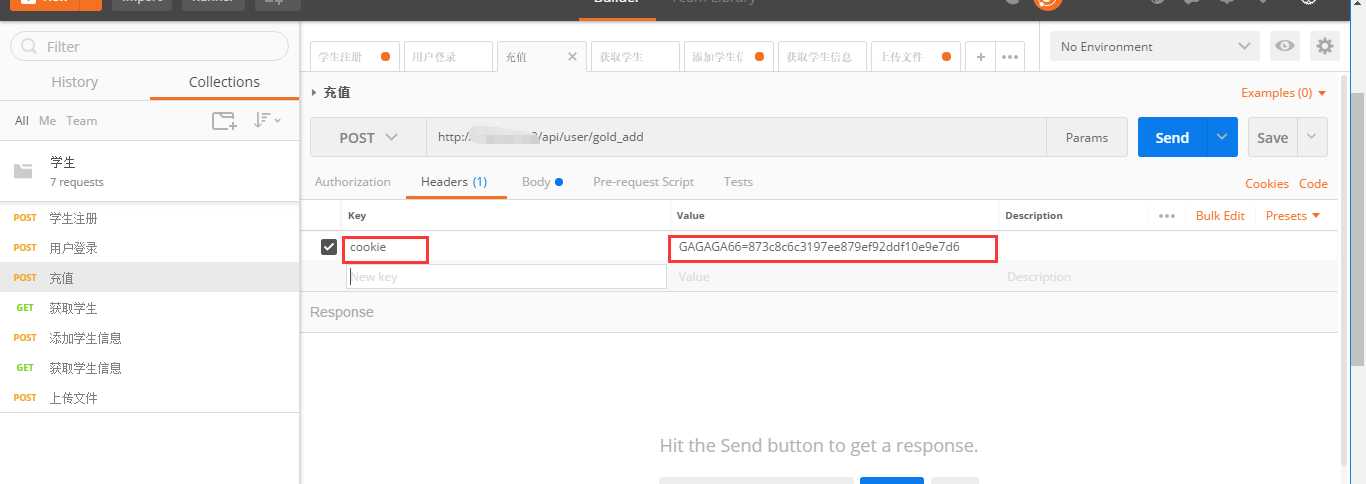1366x484 pixels.
Task: Click the Save button
Action: coord(1273,137)
